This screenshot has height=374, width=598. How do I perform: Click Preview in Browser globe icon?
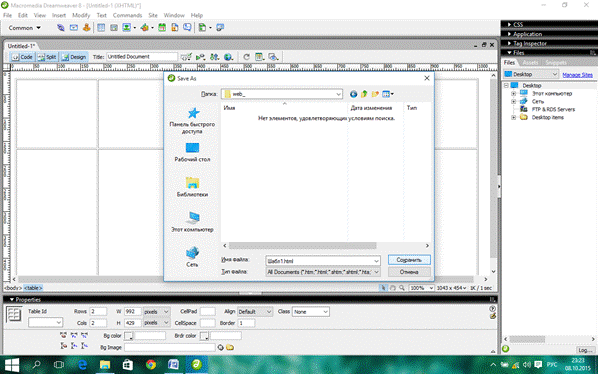(228, 57)
